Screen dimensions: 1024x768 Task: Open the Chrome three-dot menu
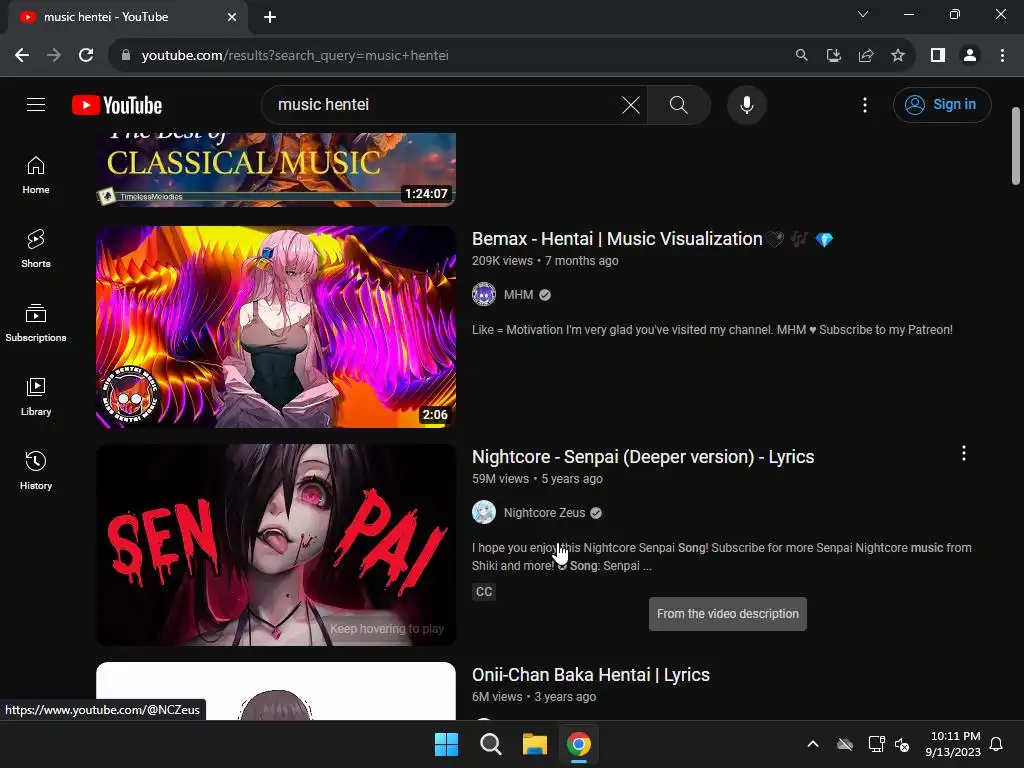(1002, 56)
